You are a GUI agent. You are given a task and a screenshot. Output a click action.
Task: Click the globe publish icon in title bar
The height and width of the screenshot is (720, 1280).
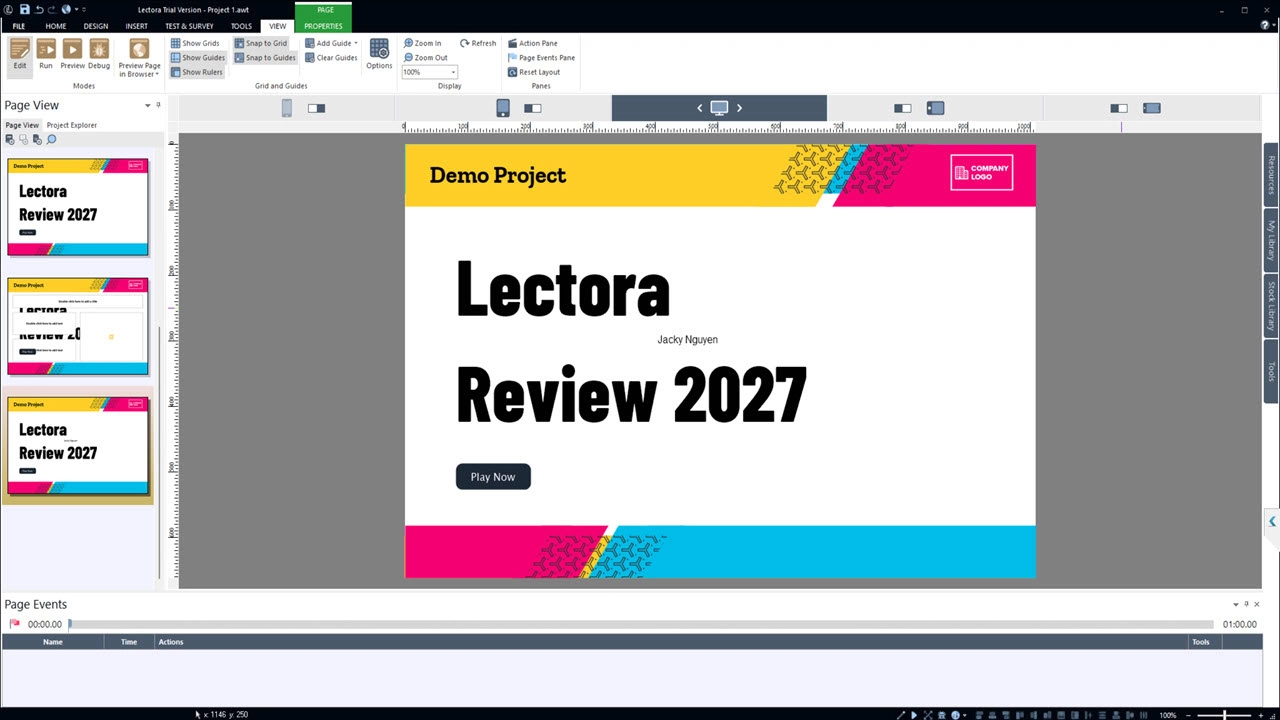pos(66,9)
